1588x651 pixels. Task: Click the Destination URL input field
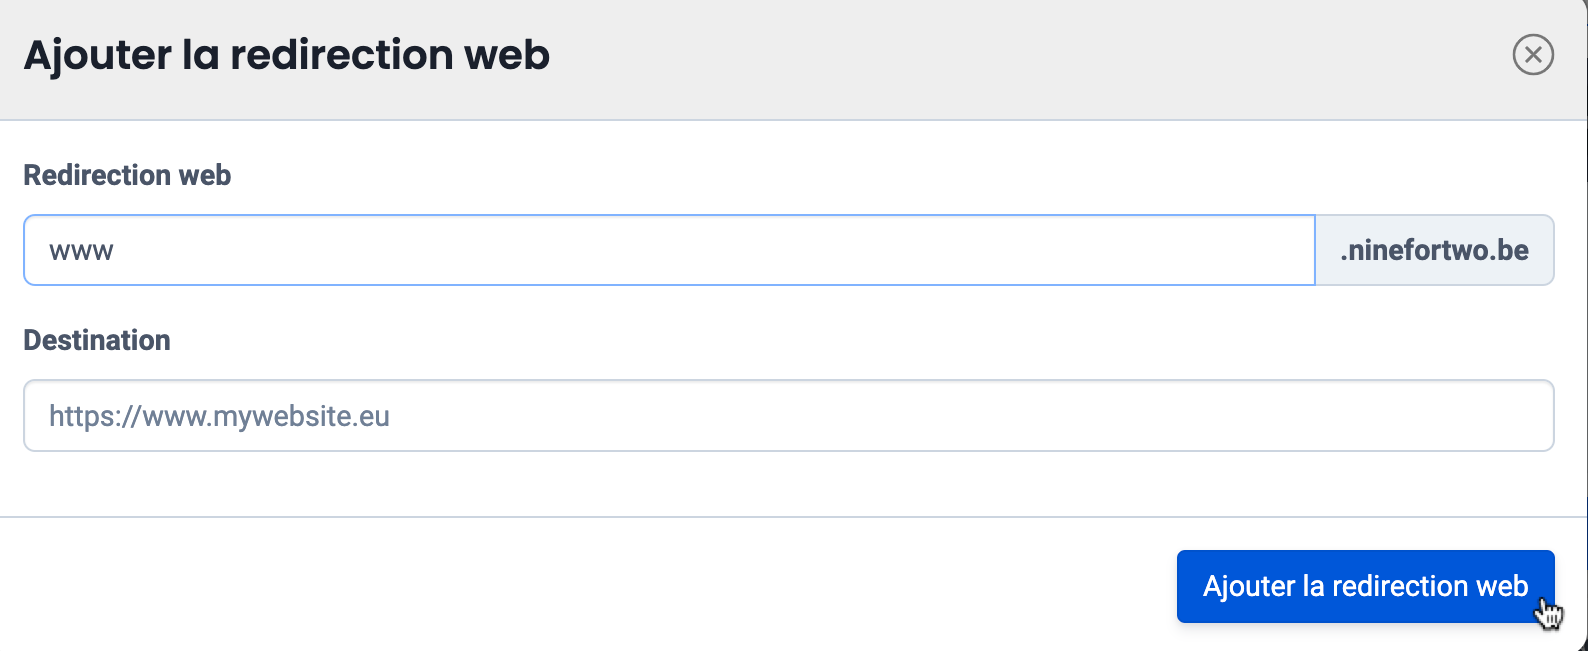point(788,415)
